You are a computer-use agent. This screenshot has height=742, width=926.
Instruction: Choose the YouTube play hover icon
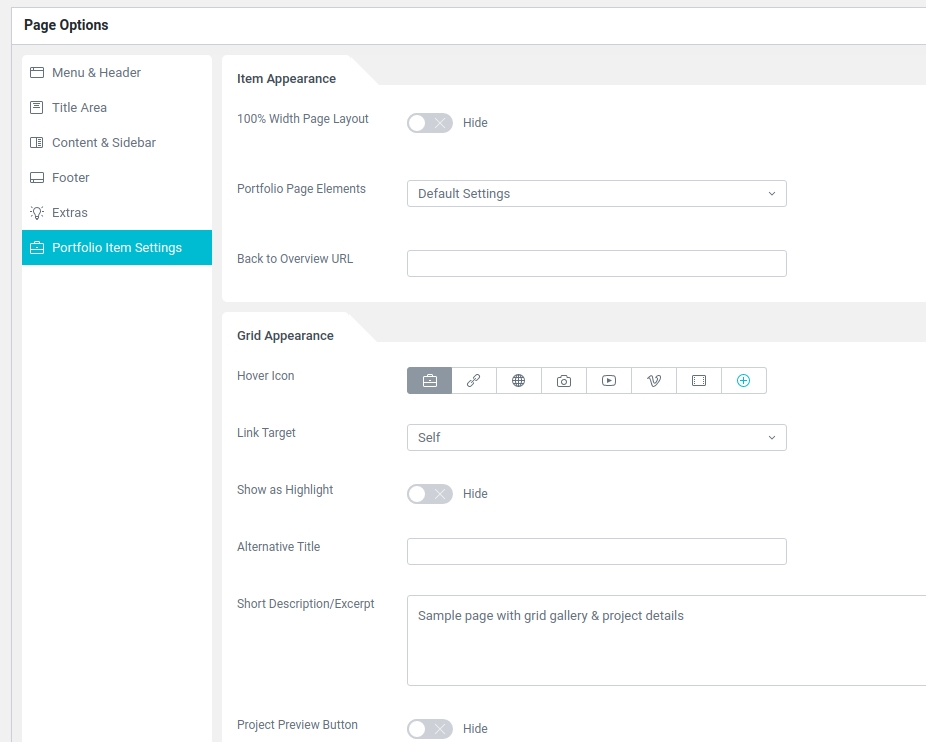[x=609, y=381]
